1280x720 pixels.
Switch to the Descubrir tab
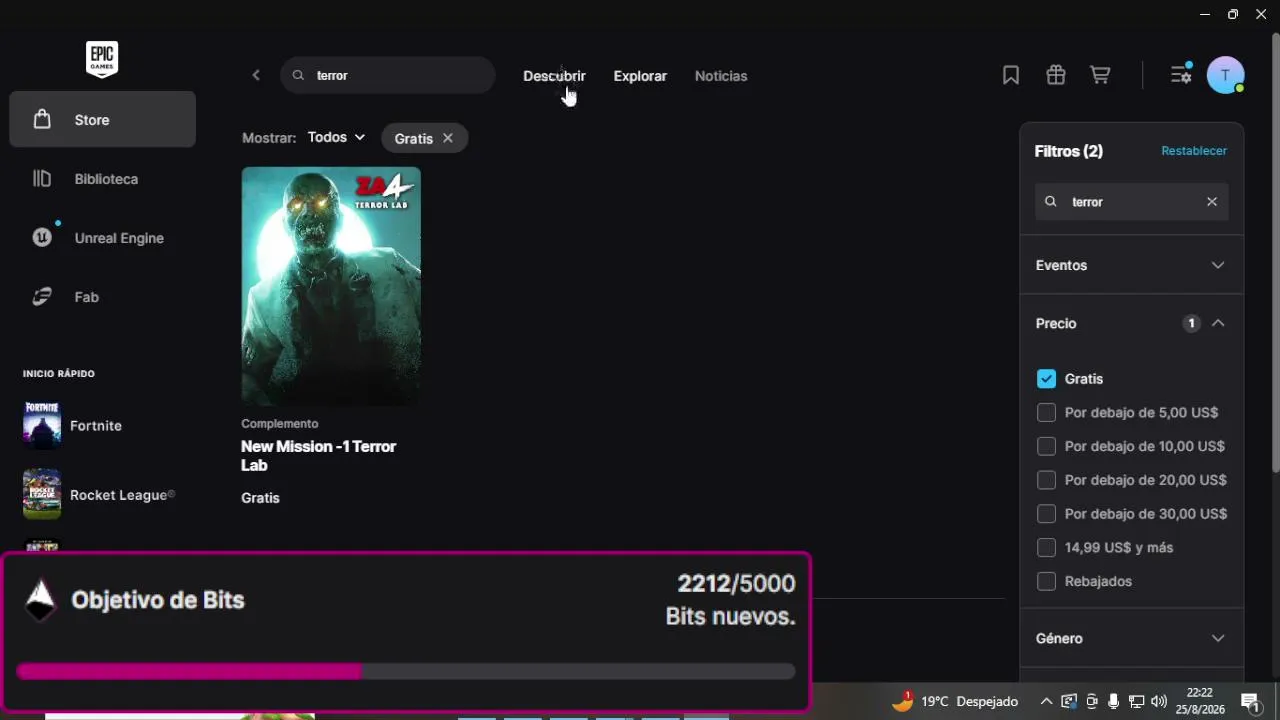point(554,76)
